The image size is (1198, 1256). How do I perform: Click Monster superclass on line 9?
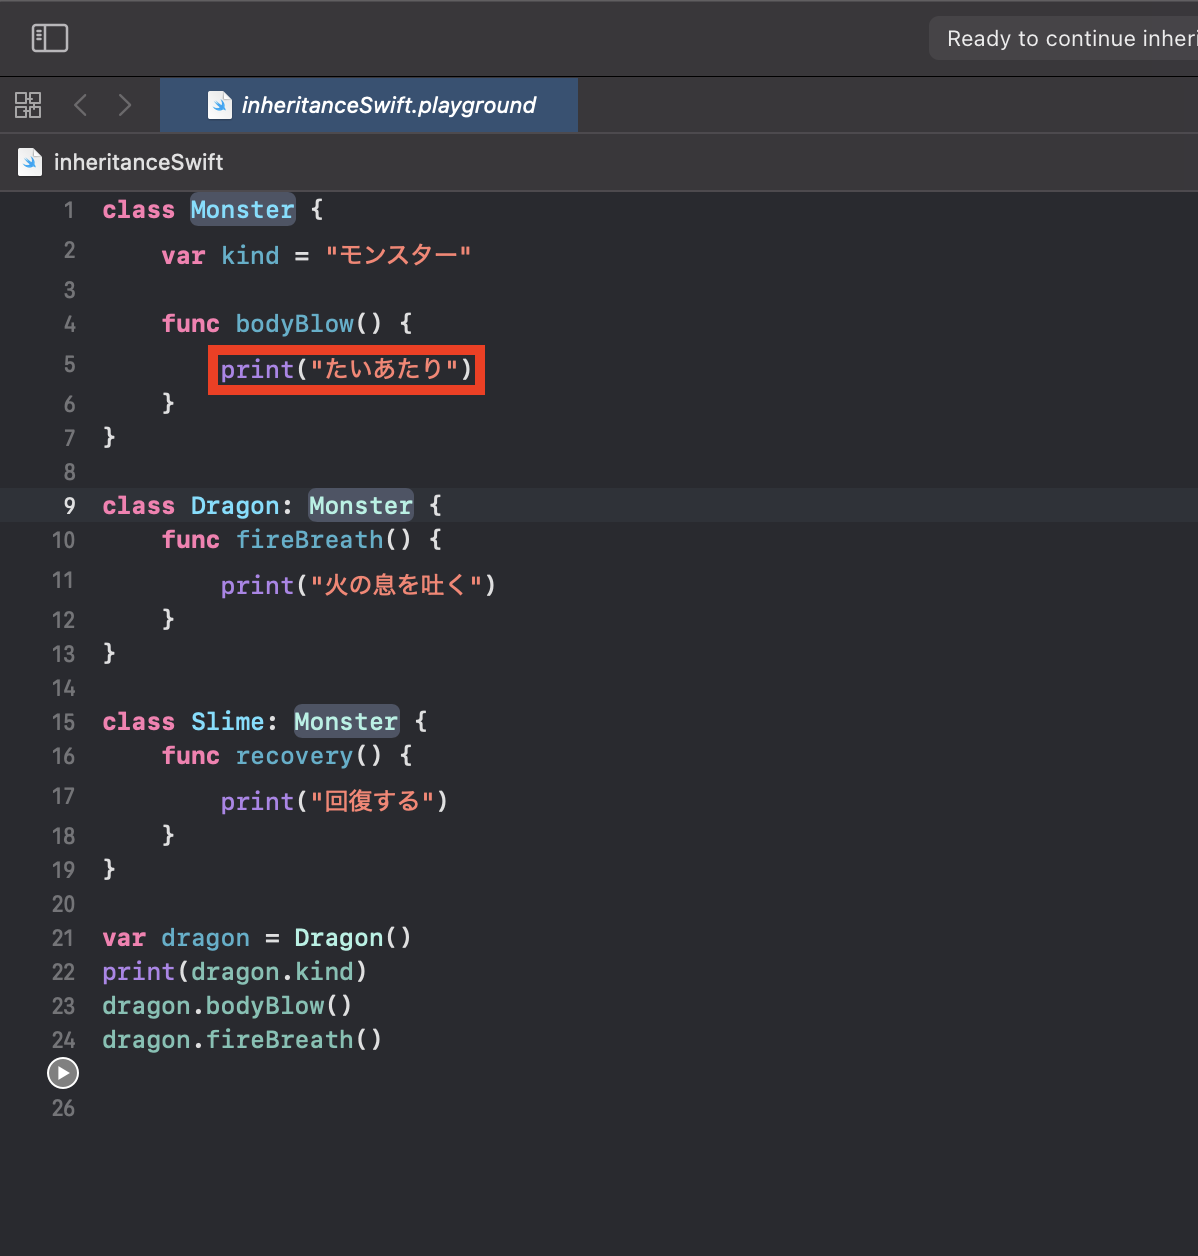point(361,506)
